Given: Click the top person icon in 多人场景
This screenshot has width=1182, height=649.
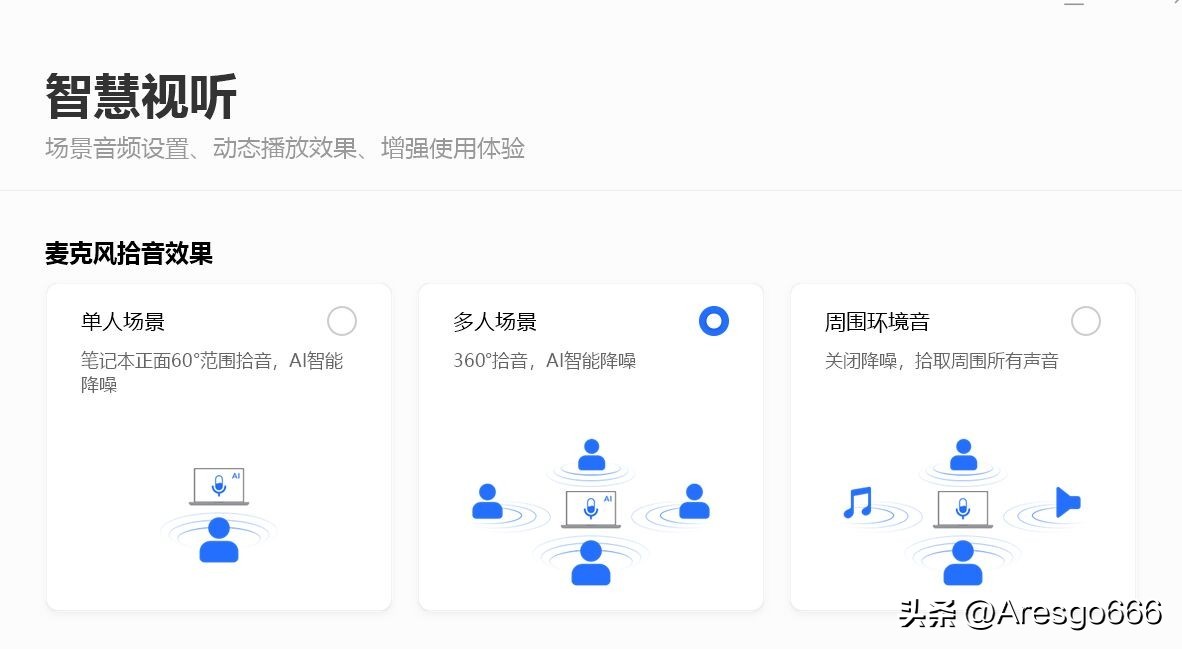Looking at the screenshot, I should tap(590, 456).
